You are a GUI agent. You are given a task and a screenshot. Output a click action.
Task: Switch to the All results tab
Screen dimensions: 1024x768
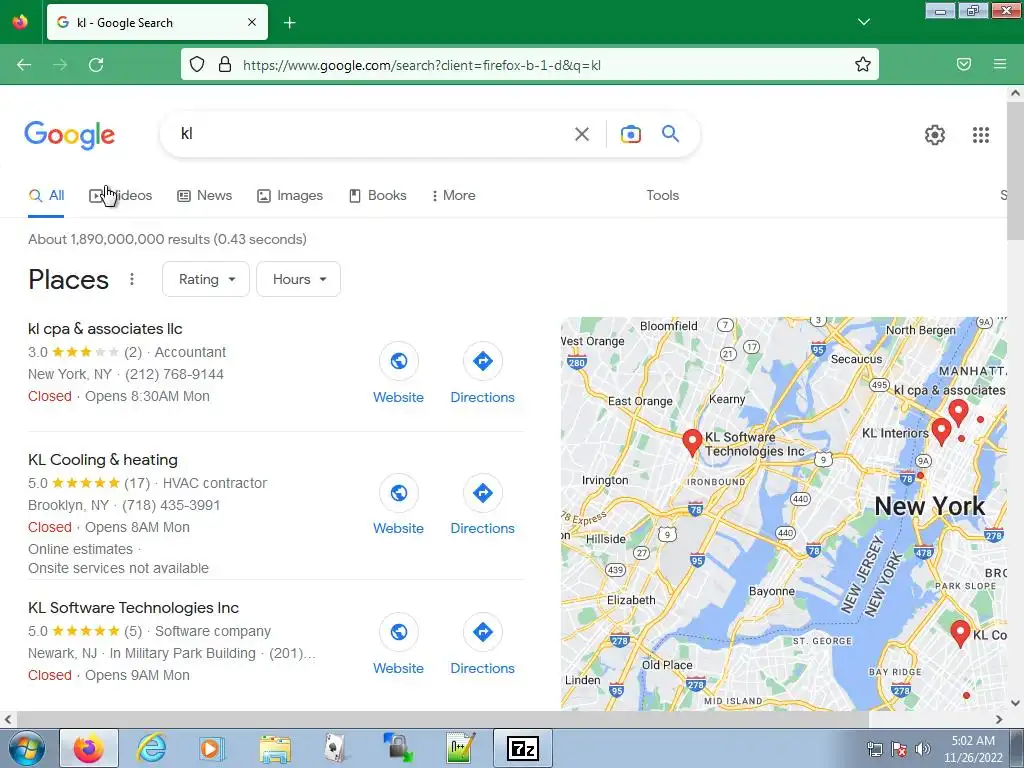click(x=46, y=195)
